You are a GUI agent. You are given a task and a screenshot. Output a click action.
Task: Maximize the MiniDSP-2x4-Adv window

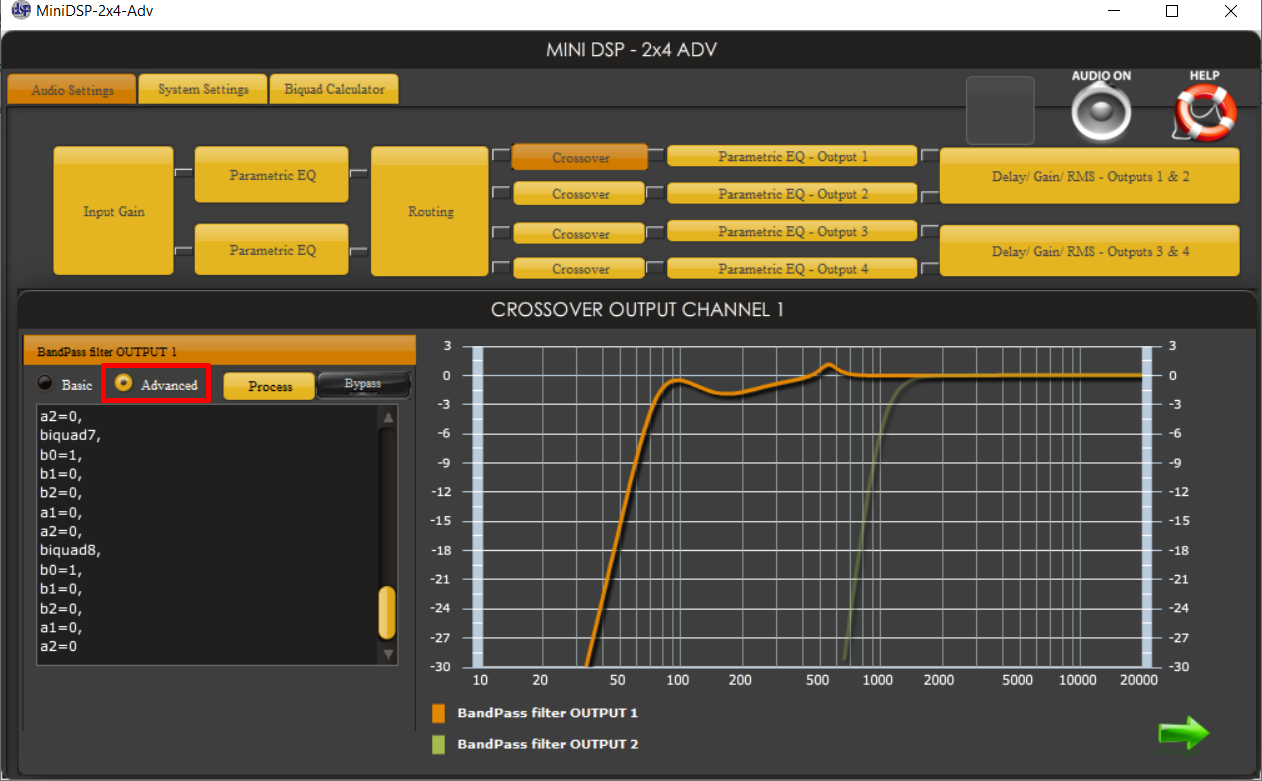pyautogui.click(x=1173, y=11)
